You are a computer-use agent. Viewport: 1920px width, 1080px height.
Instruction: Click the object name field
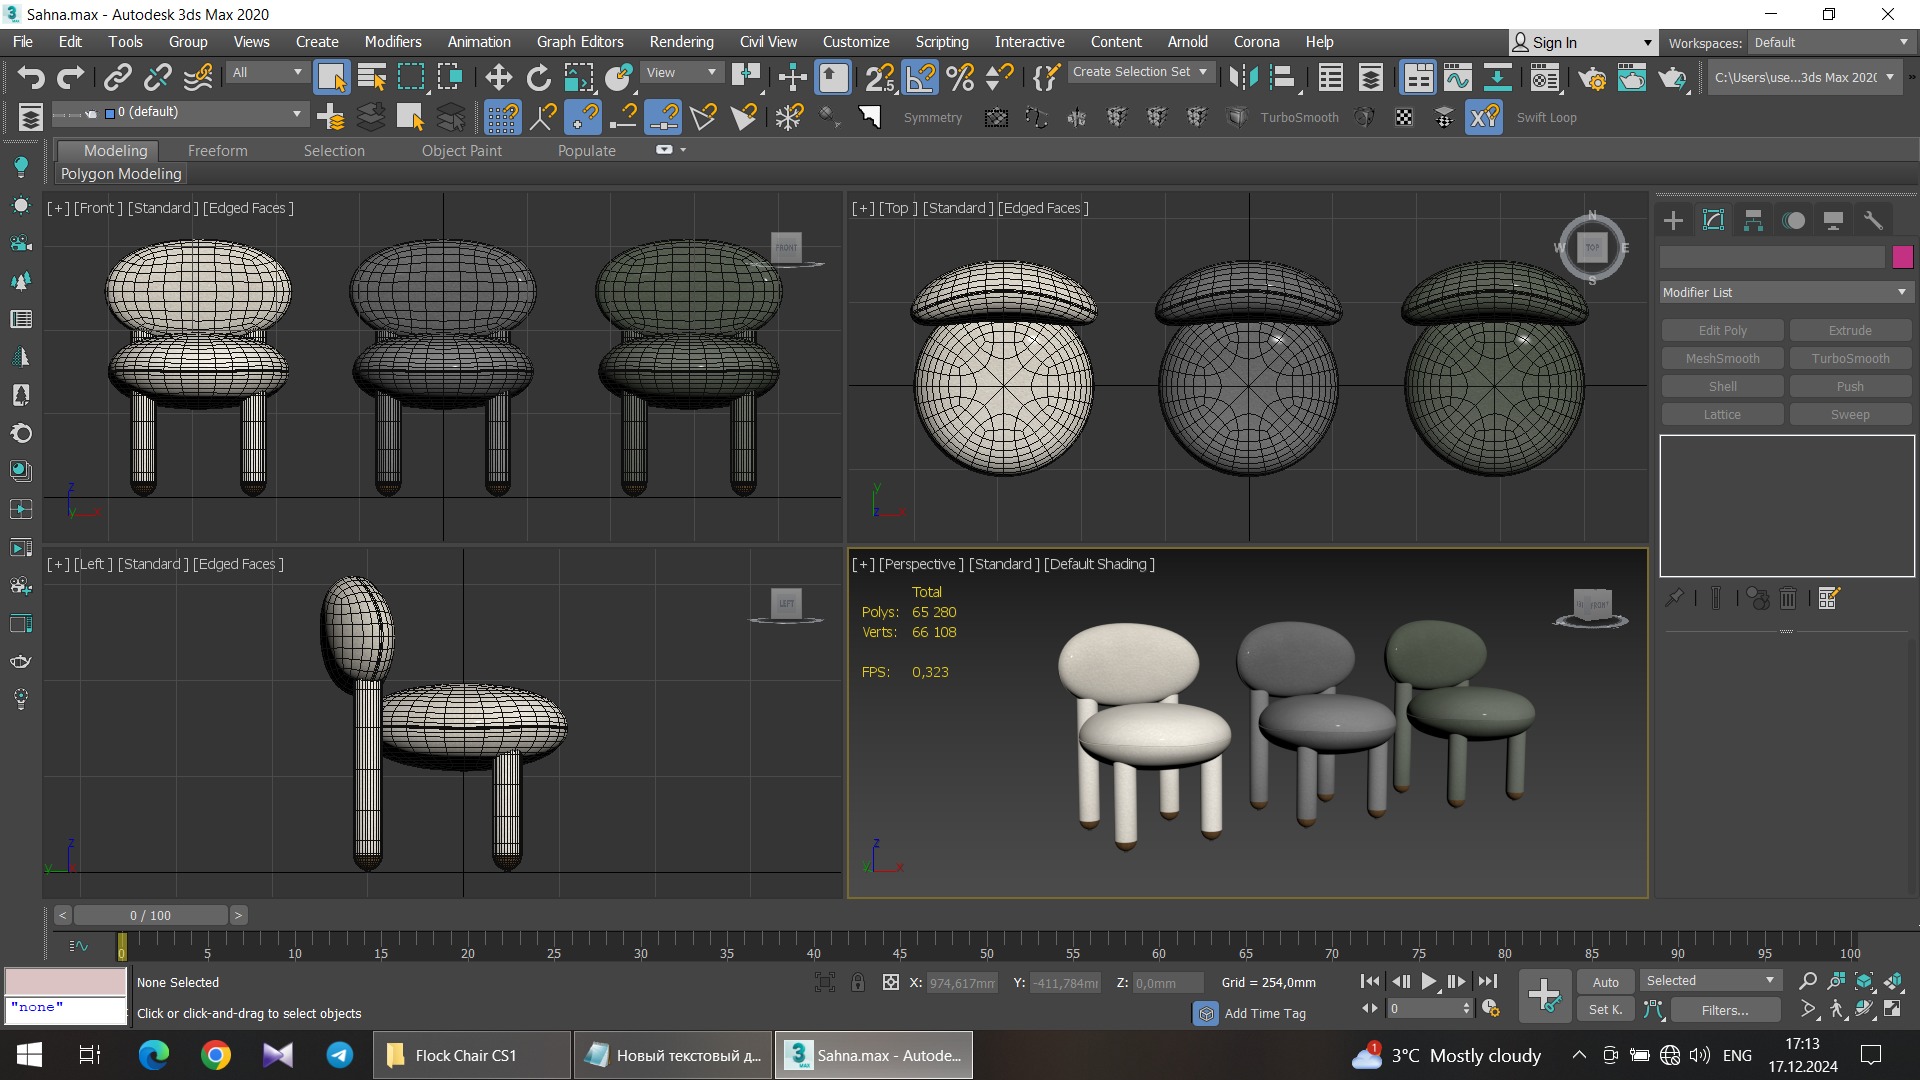tap(1772, 257)
